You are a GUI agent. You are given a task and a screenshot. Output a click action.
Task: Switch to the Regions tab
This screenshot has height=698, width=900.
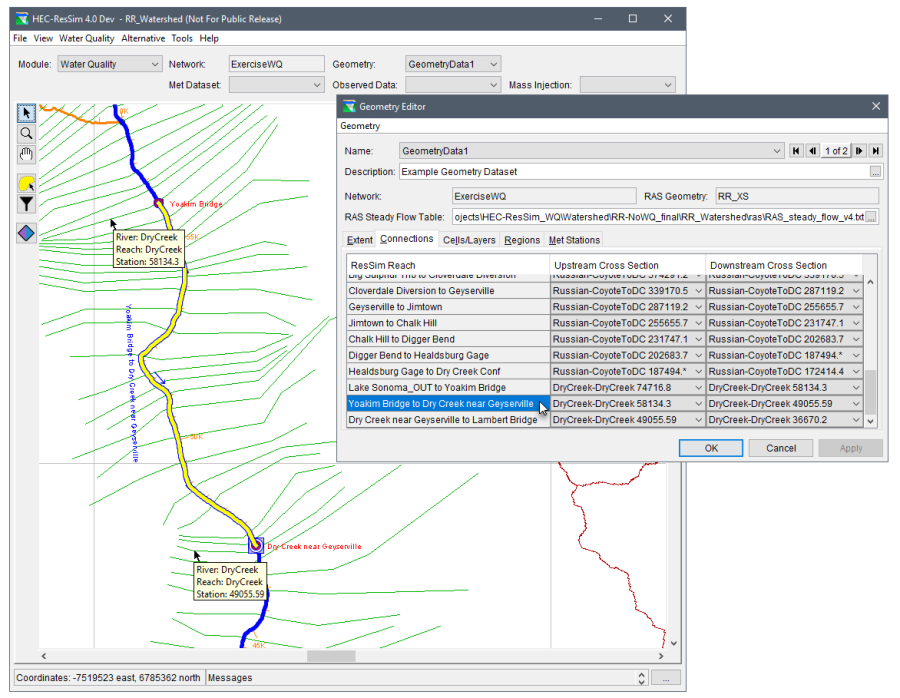[x=522, y=240]
